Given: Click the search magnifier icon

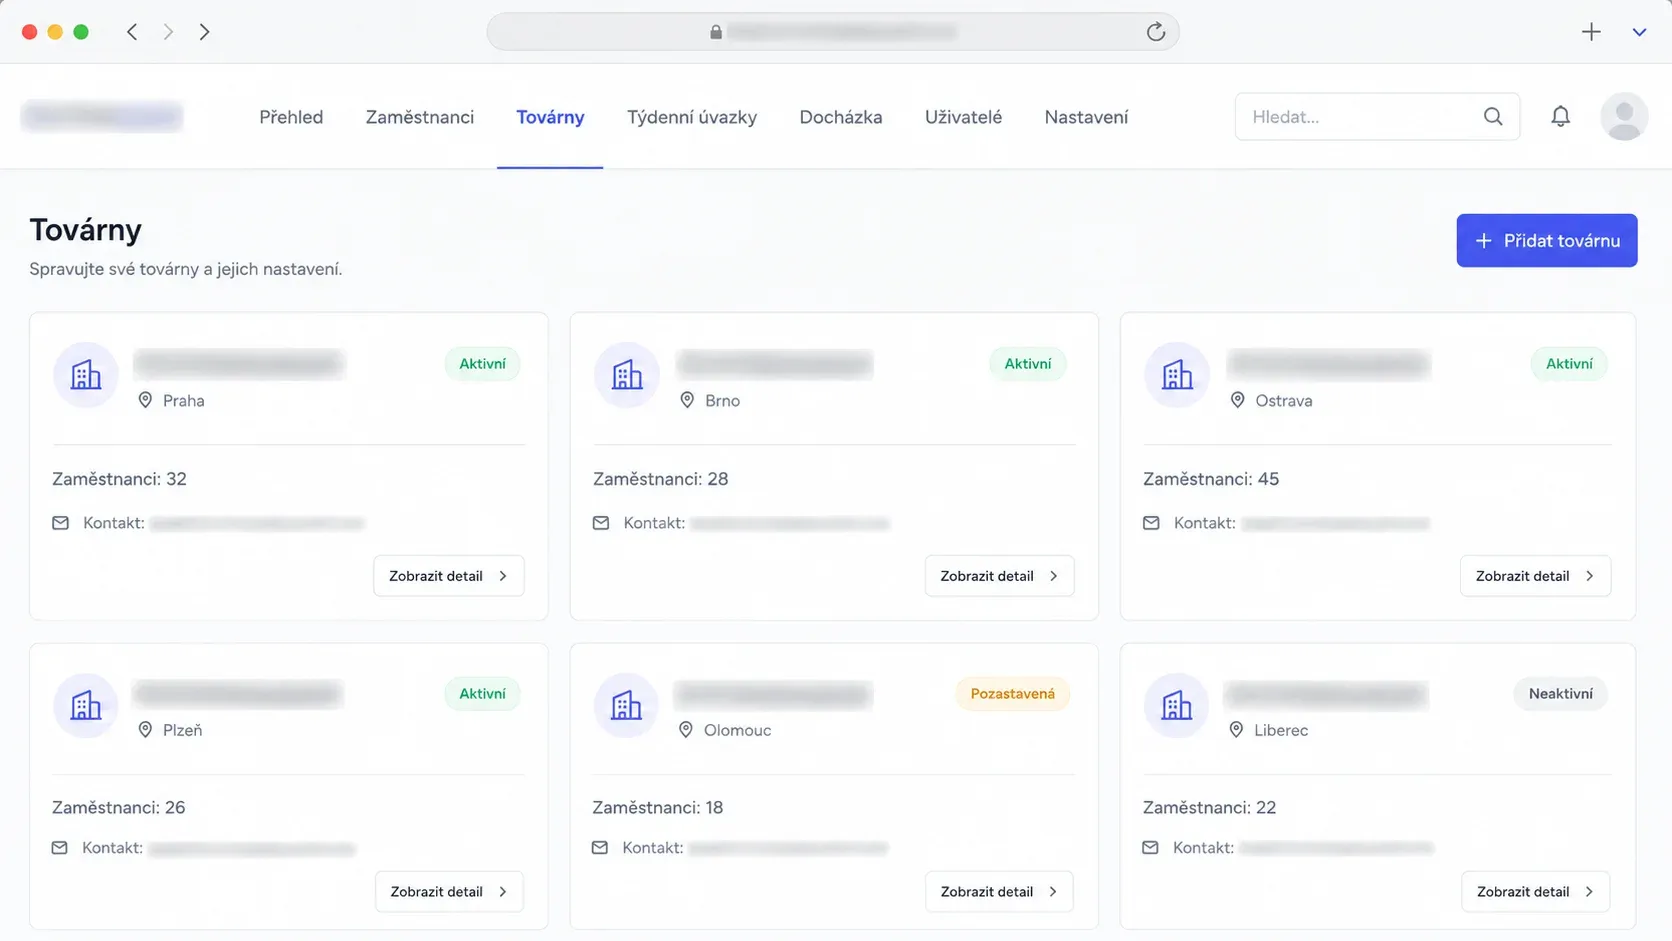Looking at the screenshot, I should [1493, 117].
